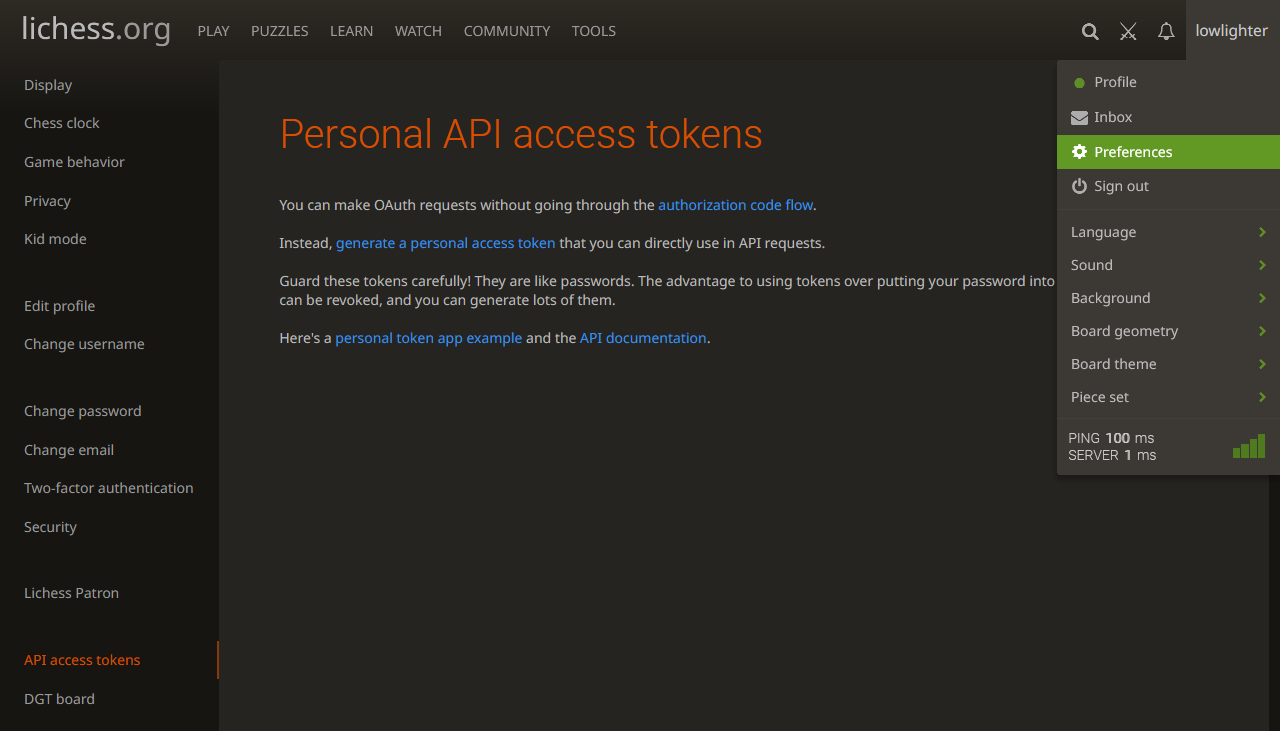1280x731 pixels.
Task: Click the lowlighter username button
Action: tap(1231, 31)
